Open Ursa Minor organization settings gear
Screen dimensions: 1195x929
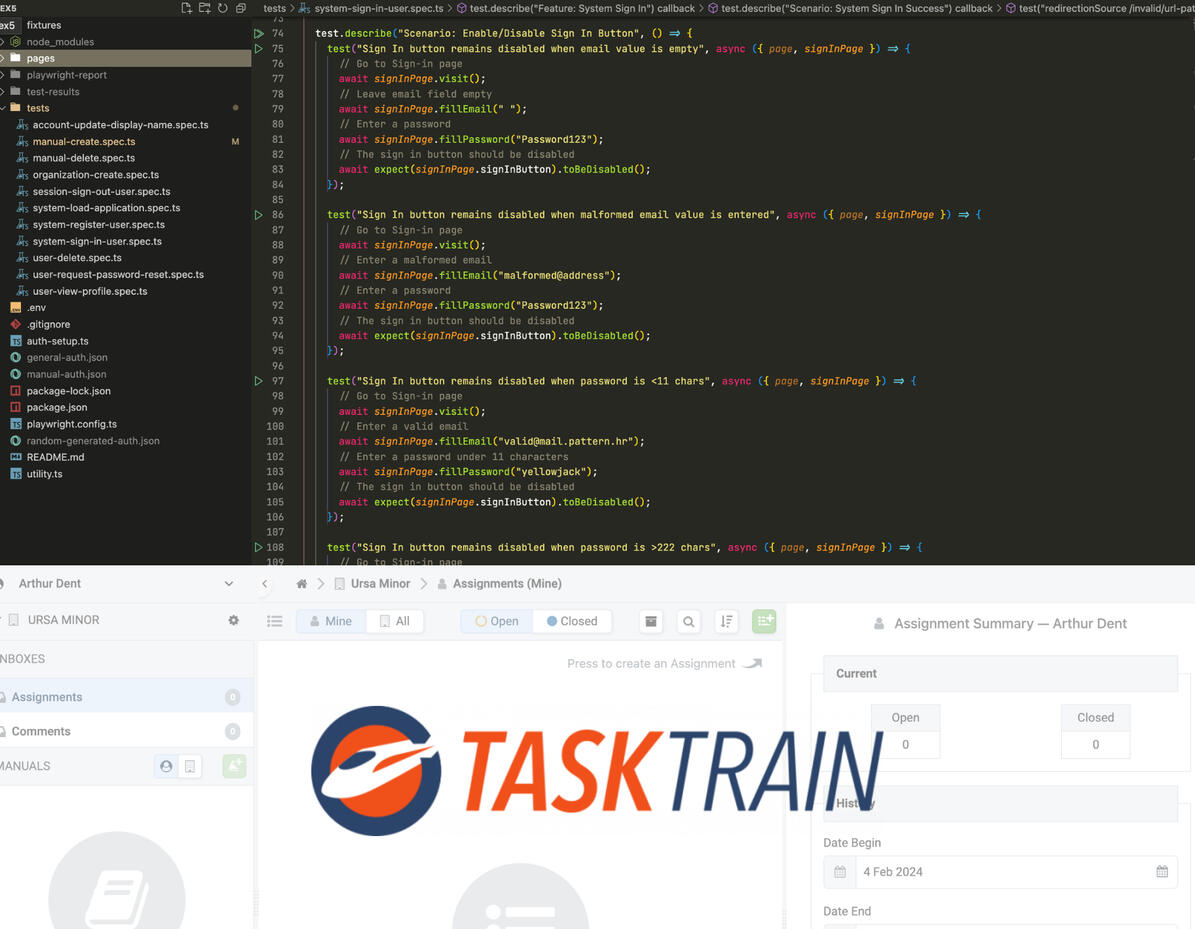pos(233,620)
